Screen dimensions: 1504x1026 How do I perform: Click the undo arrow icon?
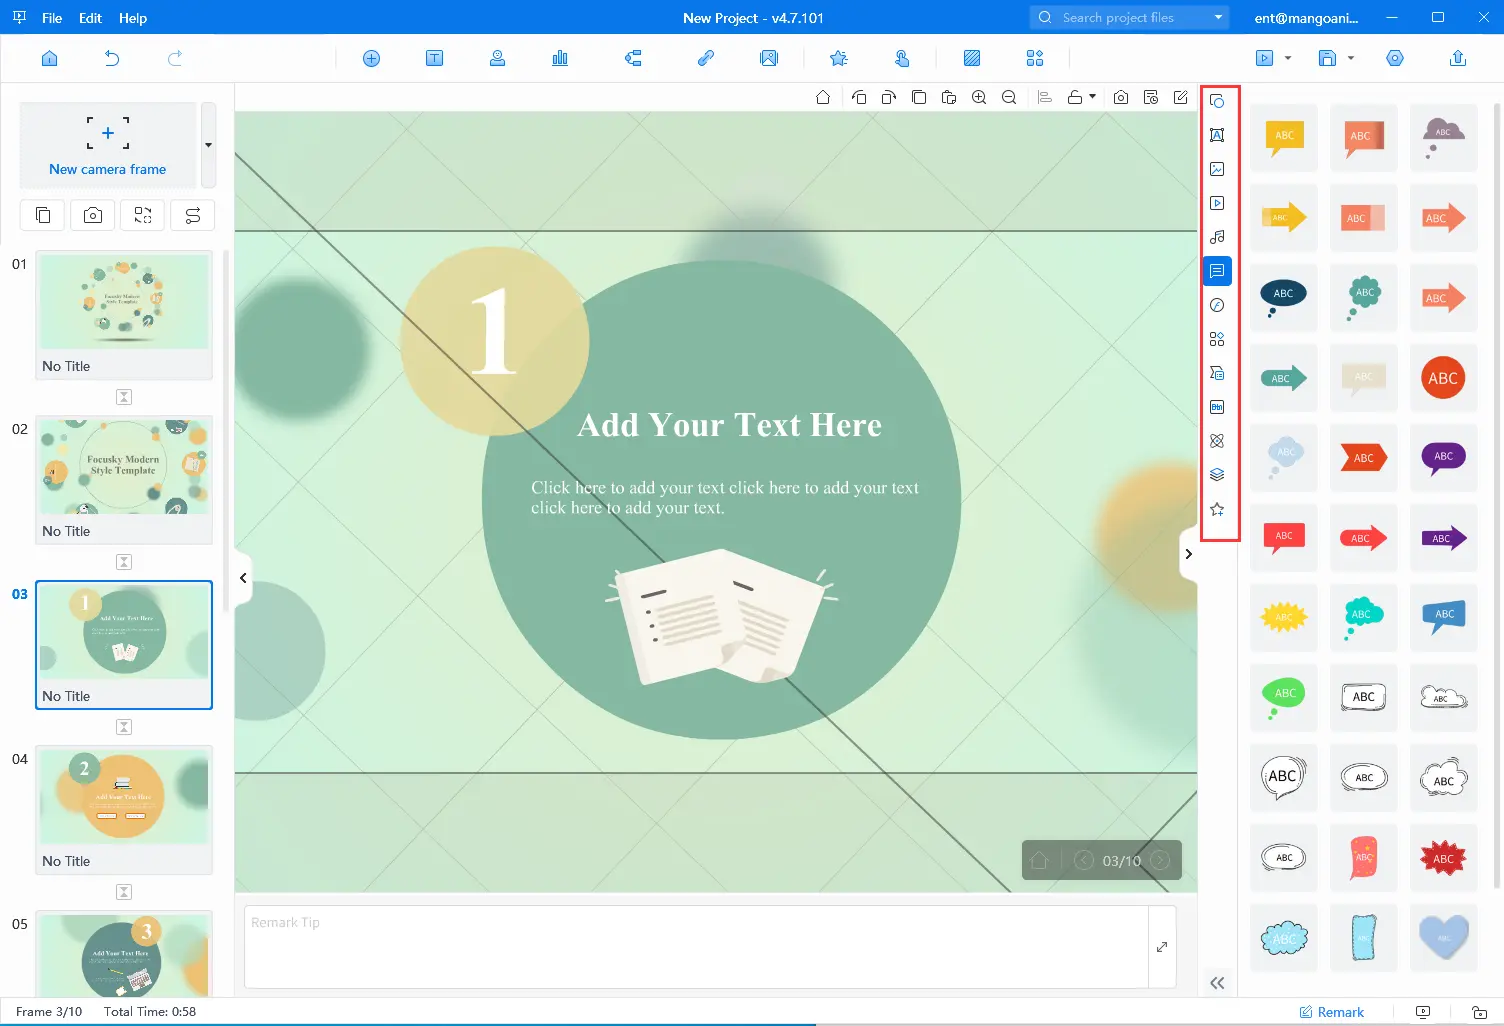coord(112,58)
